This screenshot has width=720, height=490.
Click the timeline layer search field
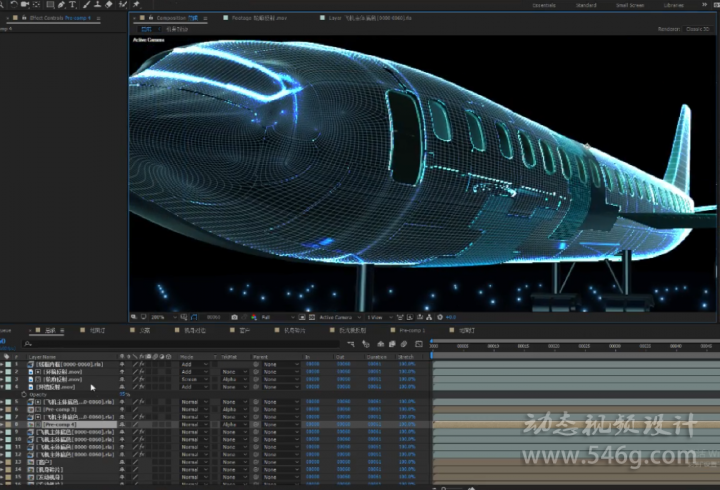(181, 344)
